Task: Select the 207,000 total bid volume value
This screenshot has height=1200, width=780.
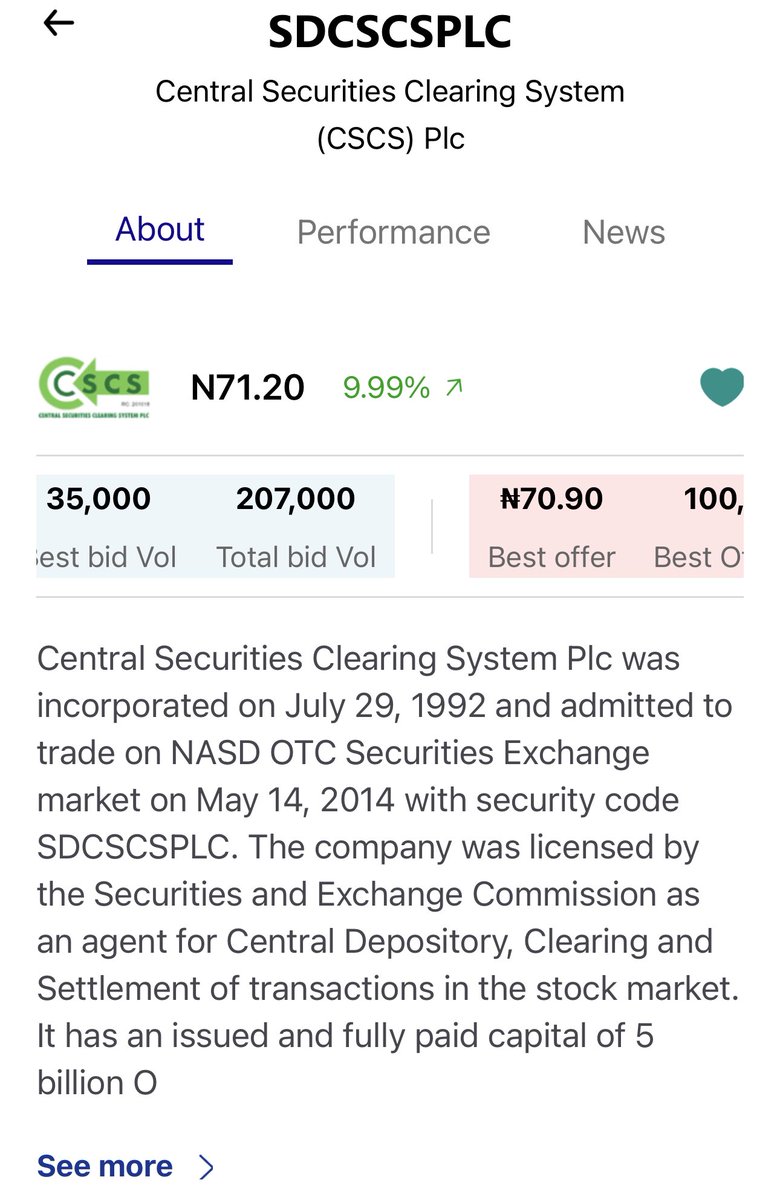Action: [x=295, y=498]
